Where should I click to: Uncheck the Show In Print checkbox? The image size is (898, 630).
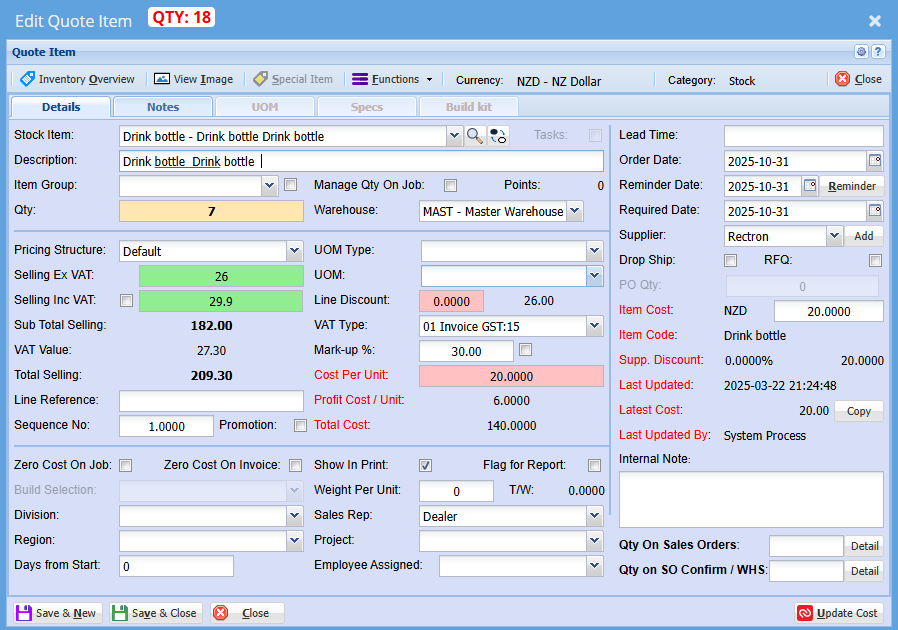(x=425, y=465)
